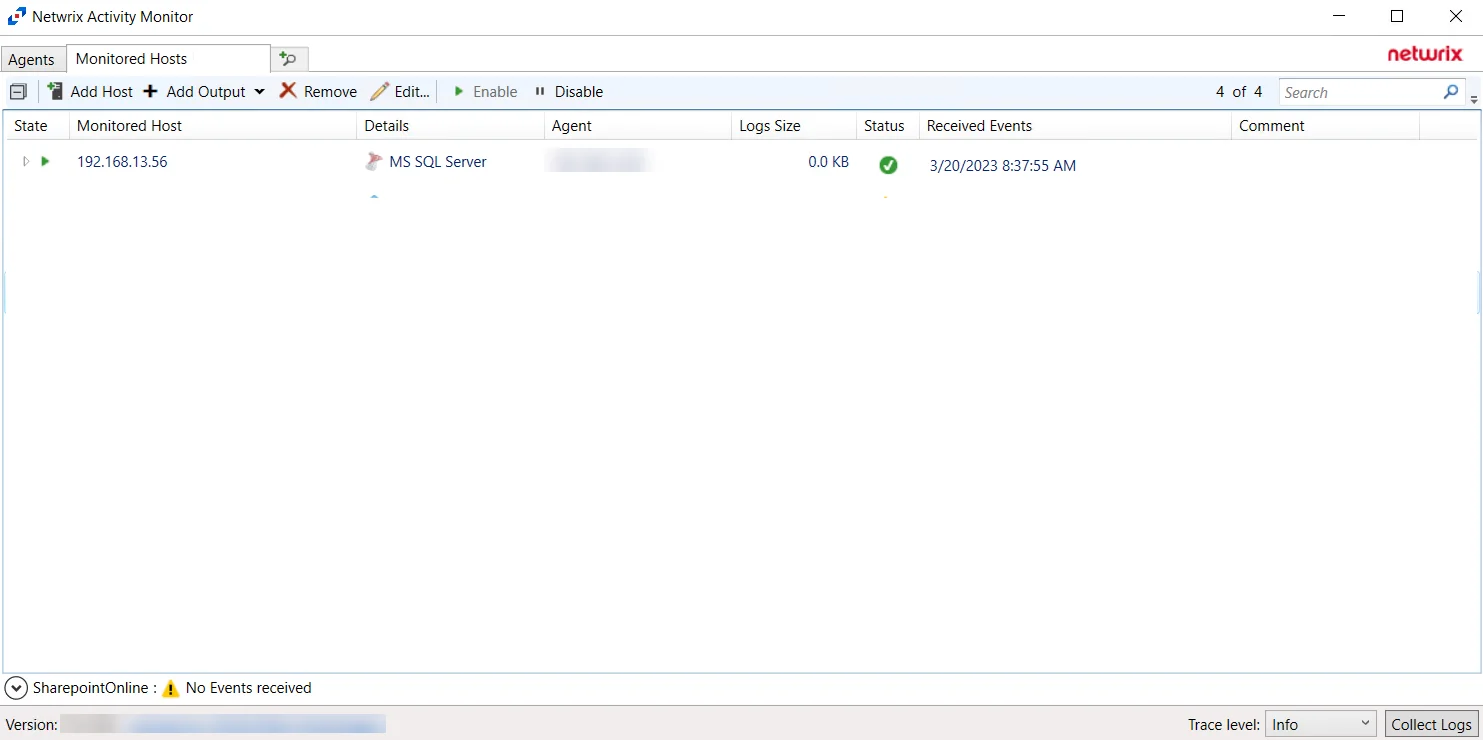Click No Events received message
Image resolution: width=1483 pixels, height=740 pixels.
pos(249,688)
